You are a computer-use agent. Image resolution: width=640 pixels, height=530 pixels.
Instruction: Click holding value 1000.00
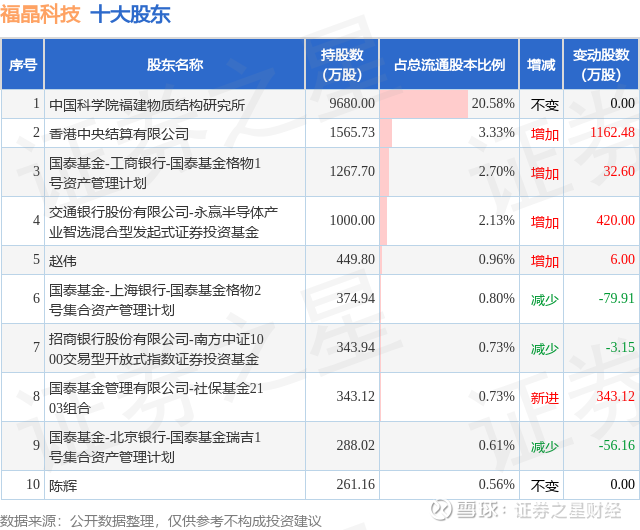352,220
